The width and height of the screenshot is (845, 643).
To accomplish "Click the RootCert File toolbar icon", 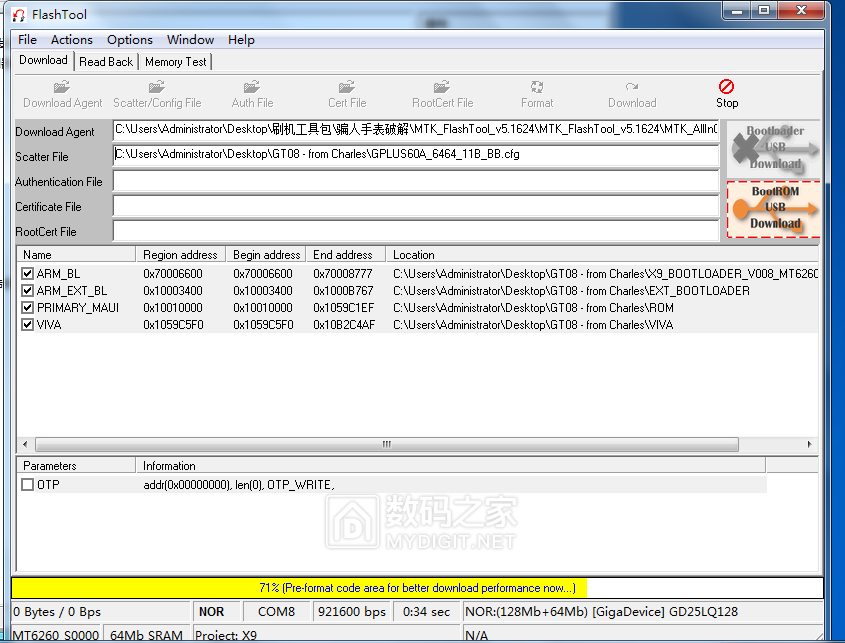I will click(442, 94).
